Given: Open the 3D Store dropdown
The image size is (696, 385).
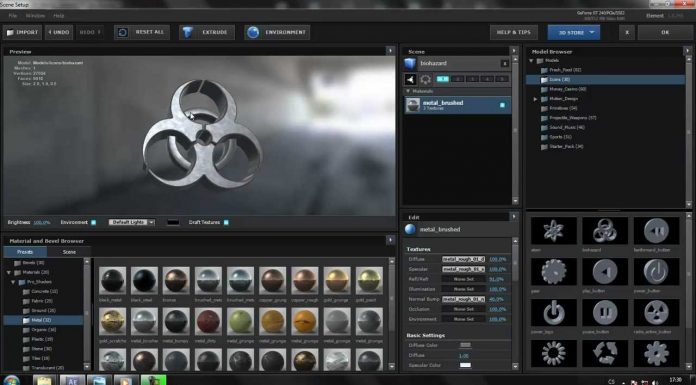Looking at the screenshot, I should [x=573, y=32].
